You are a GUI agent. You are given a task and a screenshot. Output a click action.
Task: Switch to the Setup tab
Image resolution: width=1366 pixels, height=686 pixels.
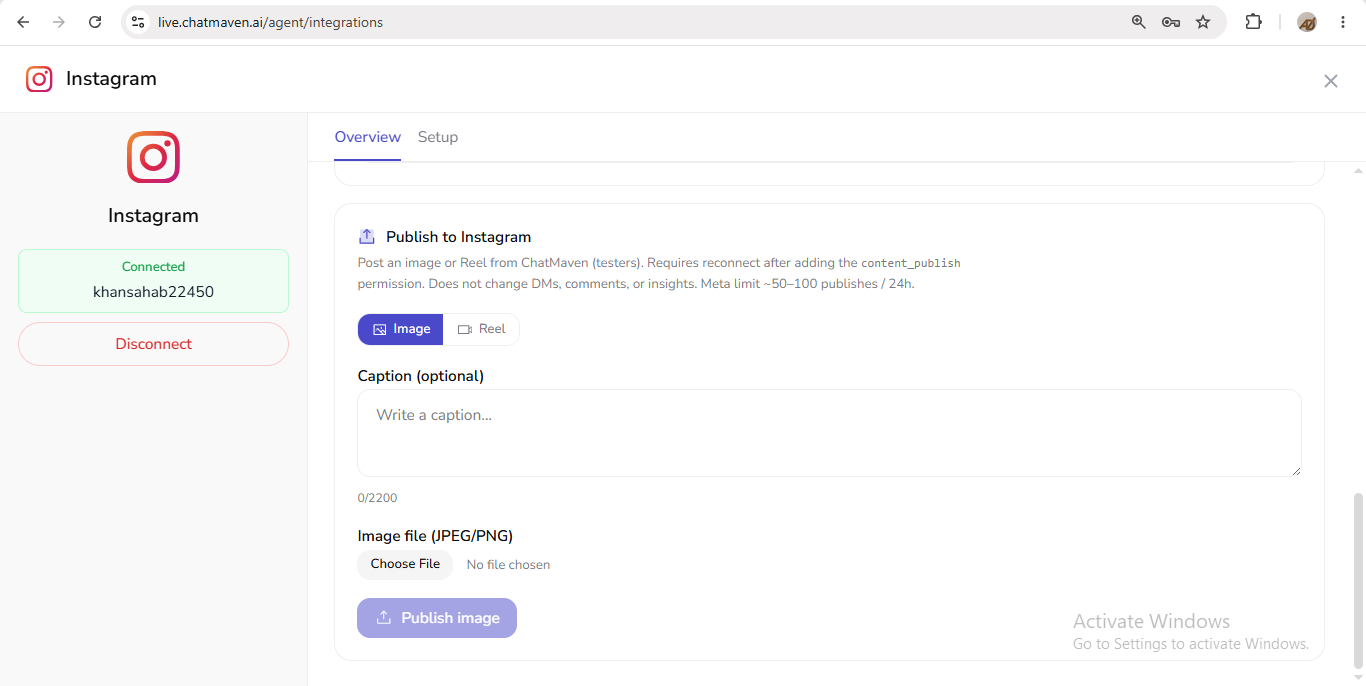click(438, 137)
